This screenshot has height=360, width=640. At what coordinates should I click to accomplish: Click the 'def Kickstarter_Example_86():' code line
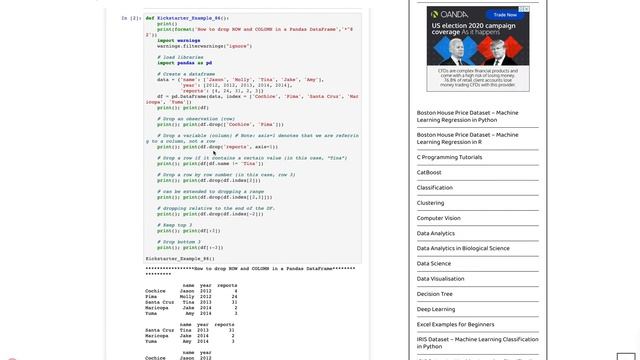click(187, 18)
